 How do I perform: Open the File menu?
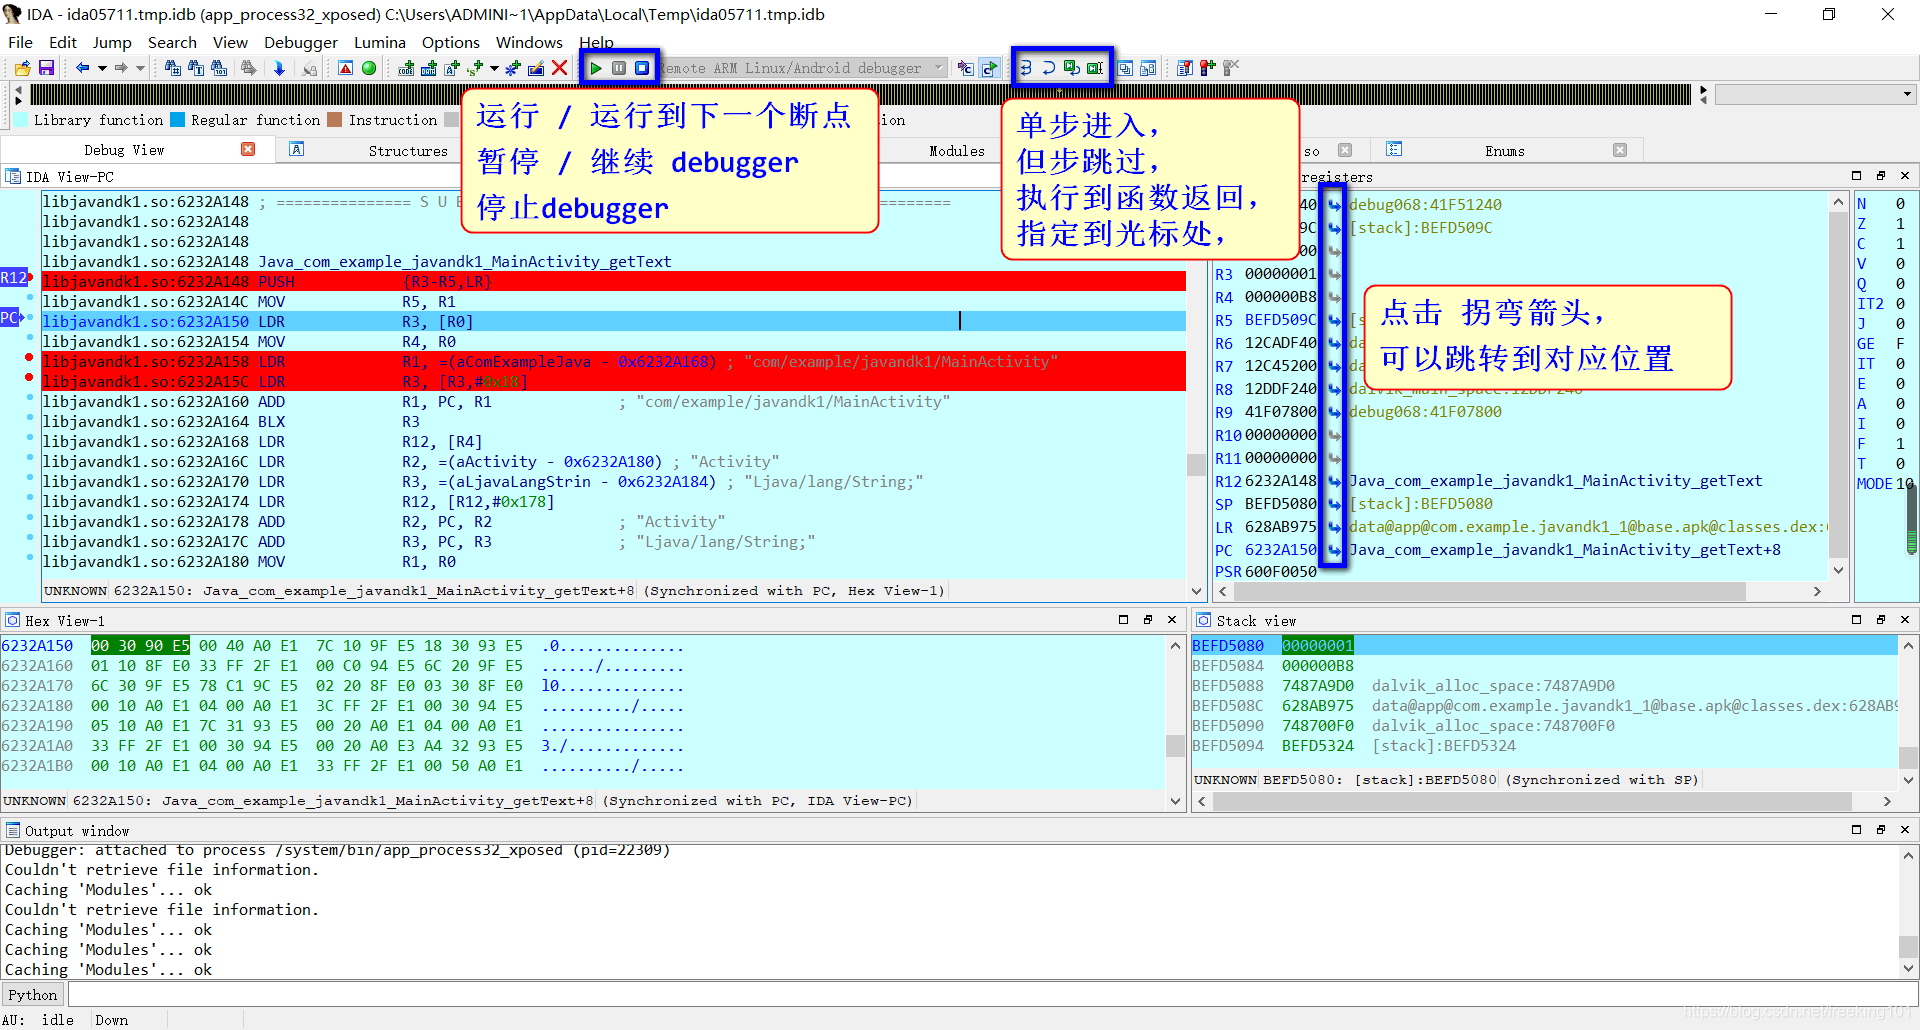click(20, 42)
